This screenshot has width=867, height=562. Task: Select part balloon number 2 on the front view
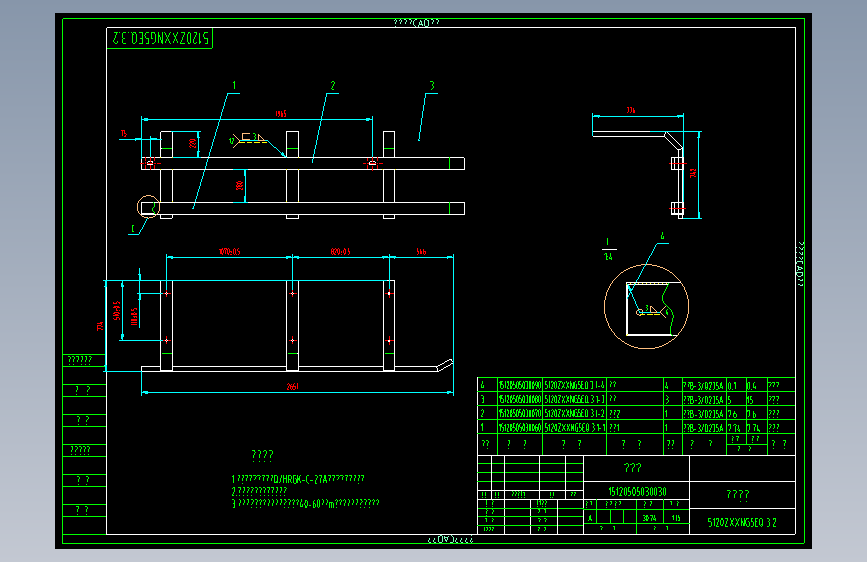(x=332, y=85)
